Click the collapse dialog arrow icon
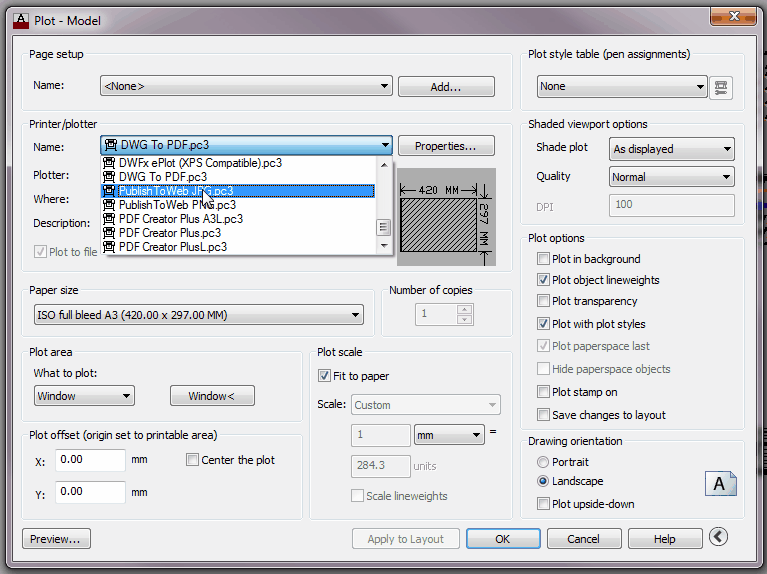This screenshot has width=767, height=574. click(x=718, y=538)
